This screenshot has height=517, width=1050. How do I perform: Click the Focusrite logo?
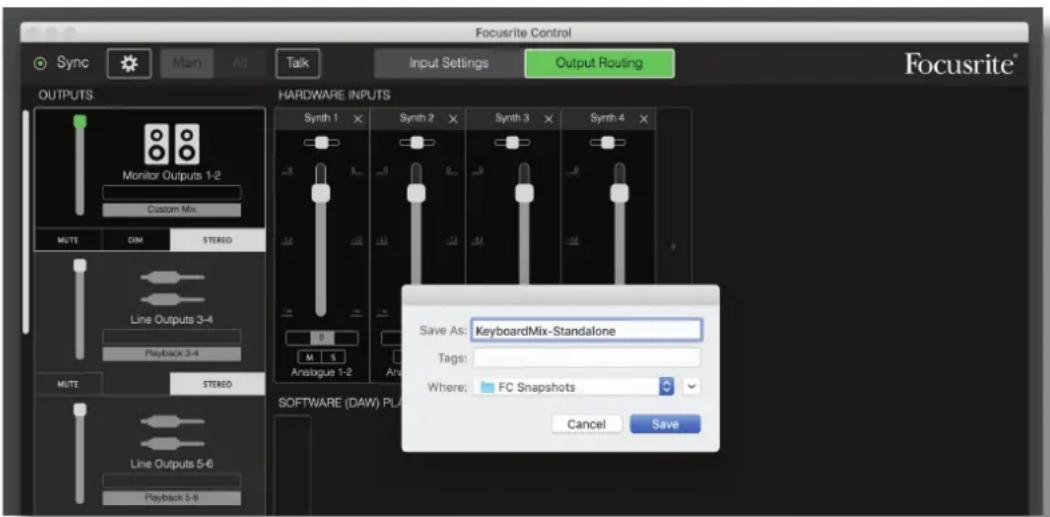click(961, 64)
